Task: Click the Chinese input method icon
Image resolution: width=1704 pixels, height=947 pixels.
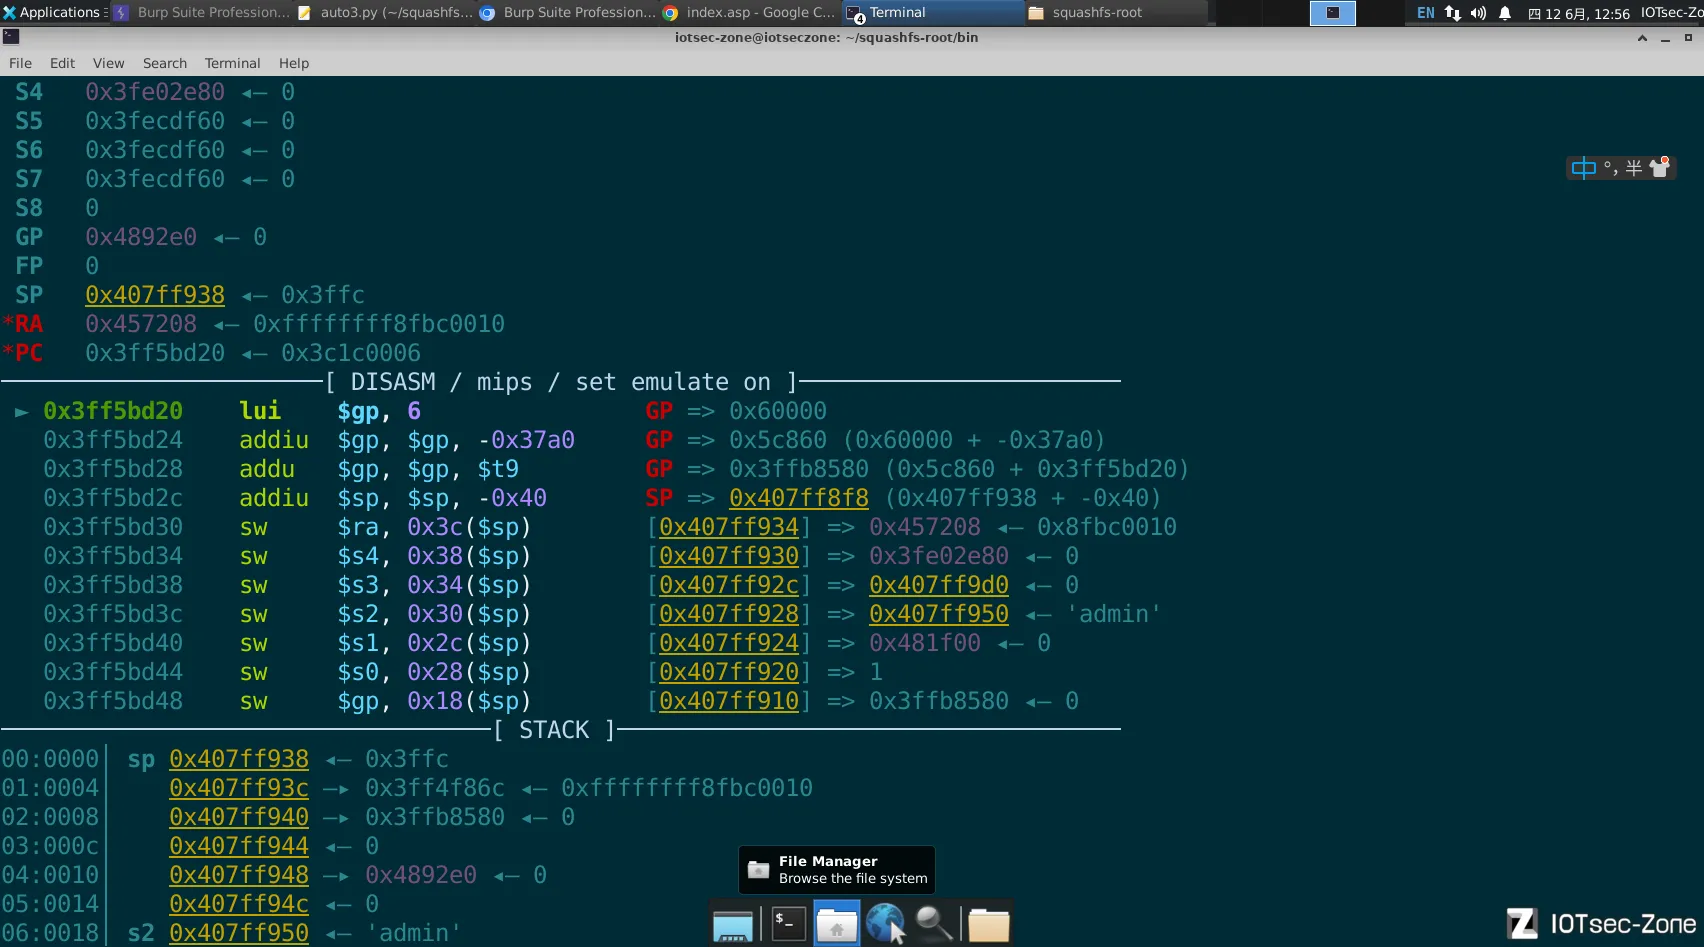Action: (x=1583, y=168)
